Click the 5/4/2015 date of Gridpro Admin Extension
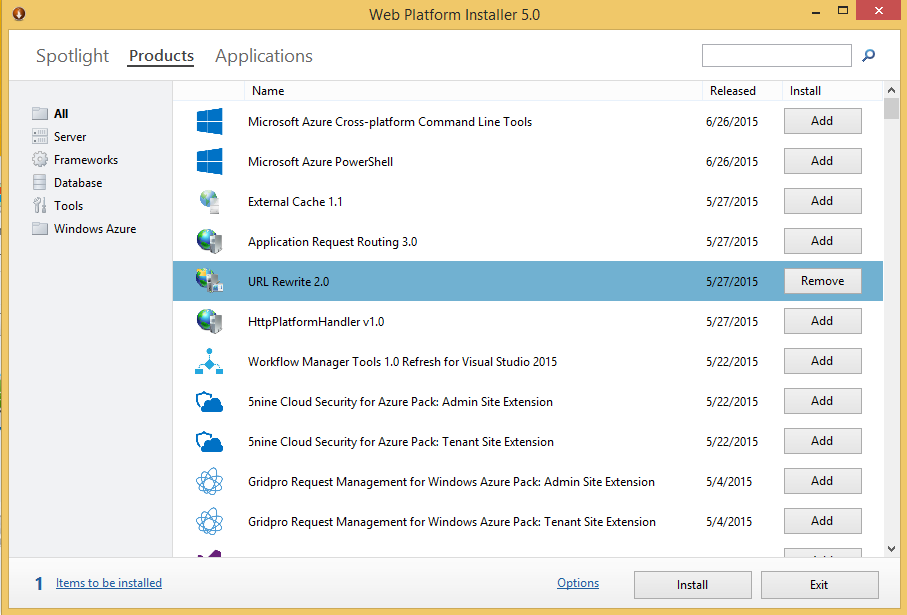 click(729, 481)
